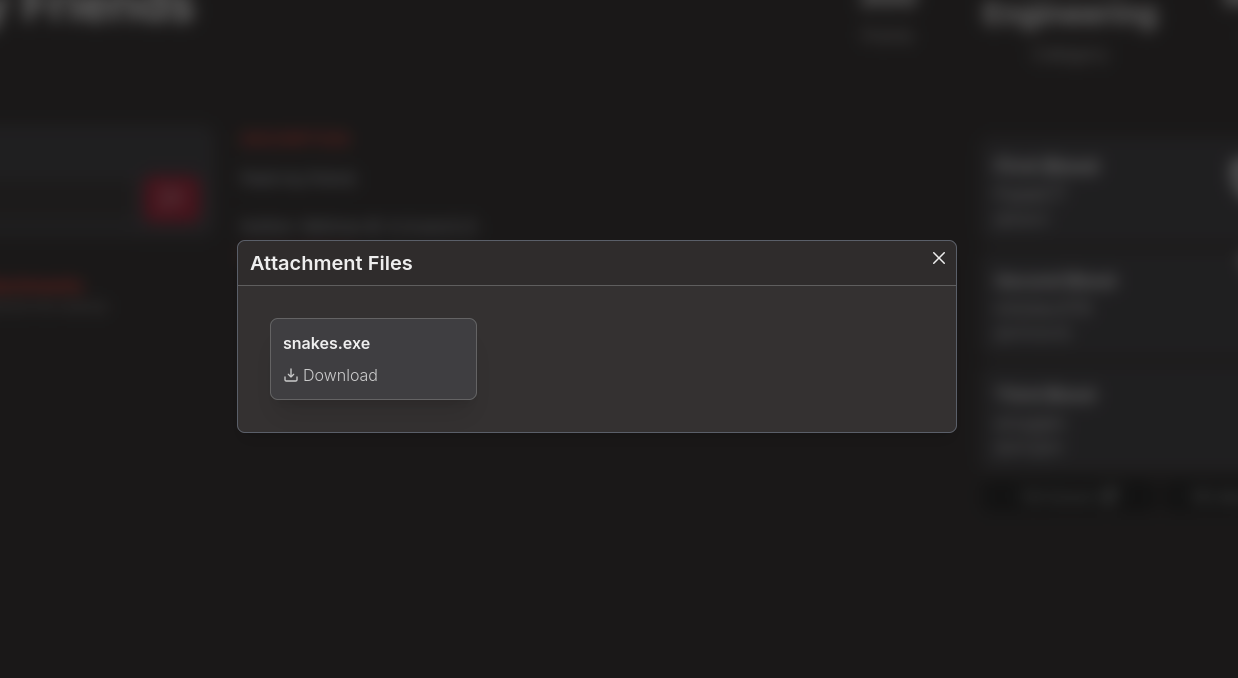Click the snakes.exe attachment card
The height and width of the screenshot is (678, 1238).
pyautogui.click(x=420, y=358)
